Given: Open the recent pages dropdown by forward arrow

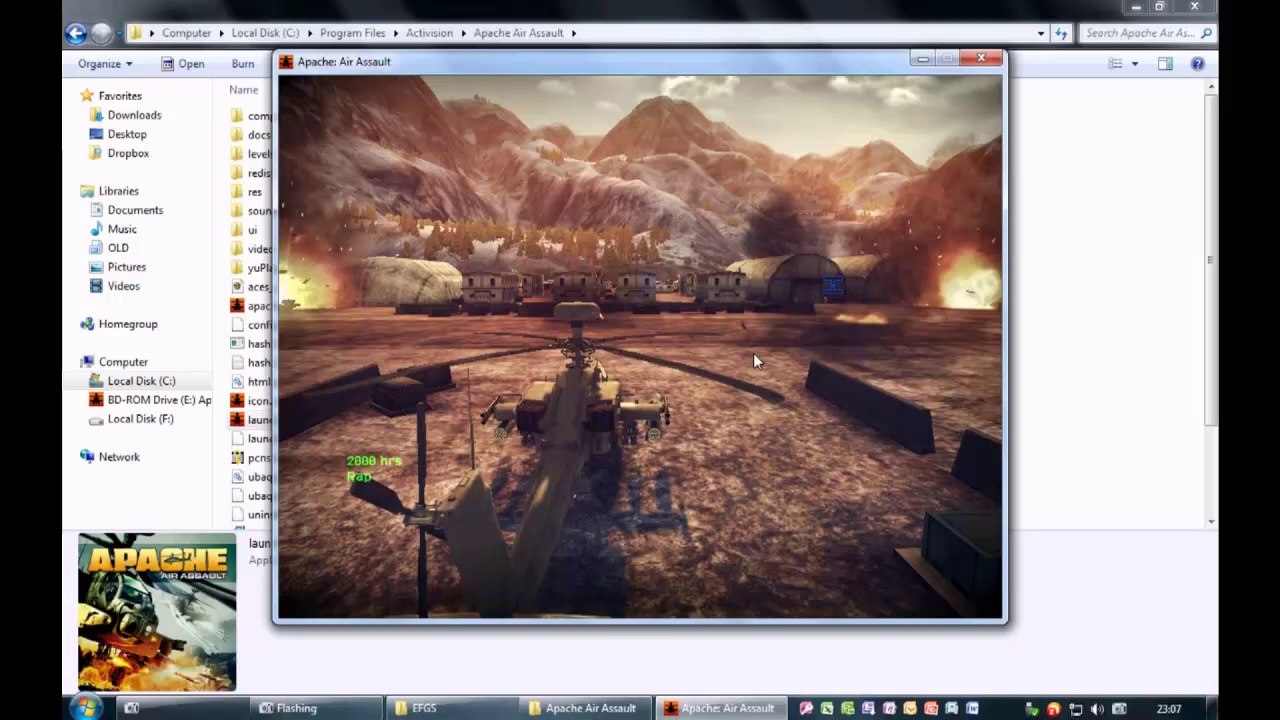Looking at the screenshot, I should click(x=120, y=33).
